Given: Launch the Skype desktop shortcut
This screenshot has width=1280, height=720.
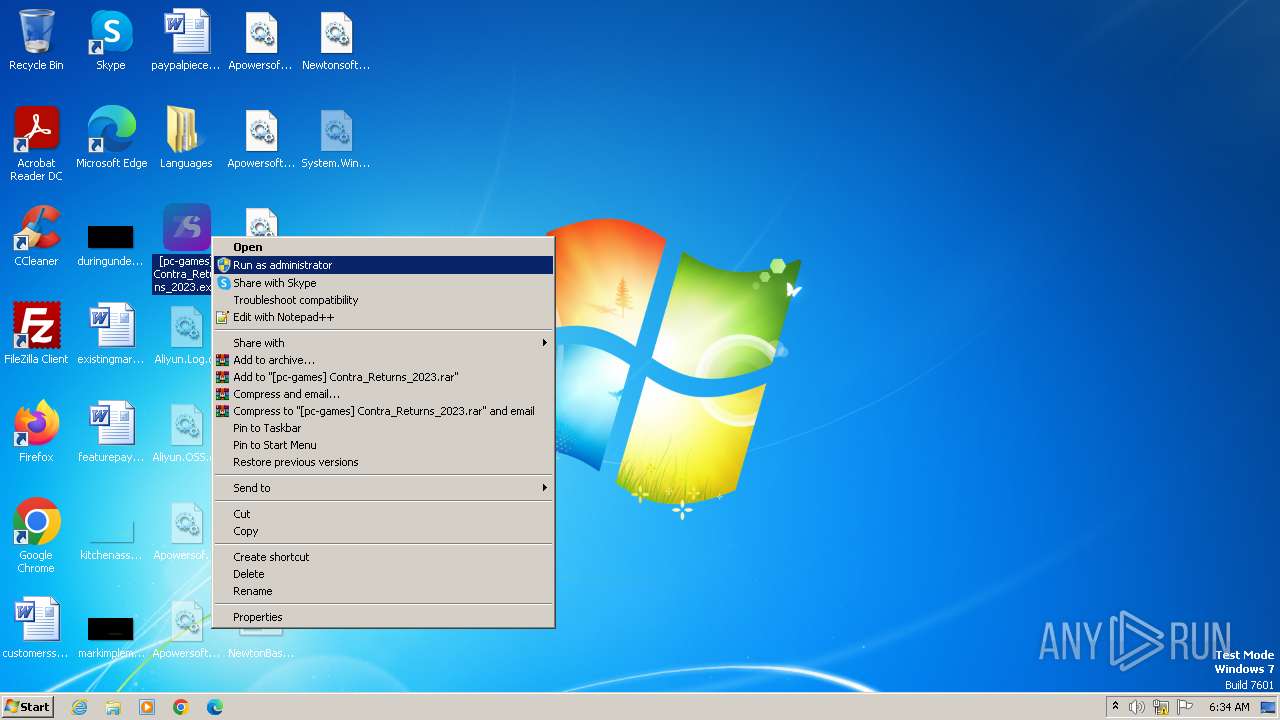Looking at the screenshot, I should [111, 40].
